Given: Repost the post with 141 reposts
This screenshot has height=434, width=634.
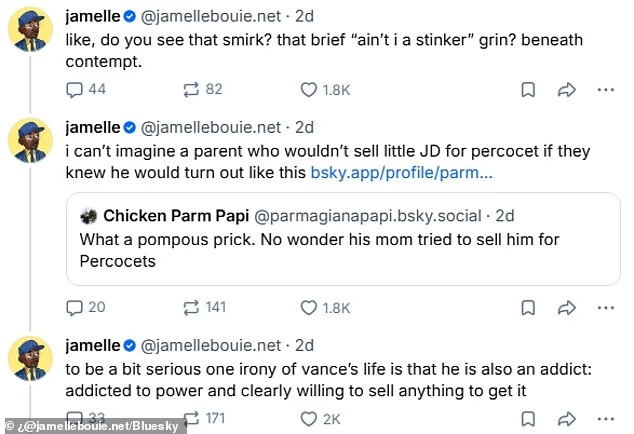Looking at the screenshot, I should (x=191, y=307).
